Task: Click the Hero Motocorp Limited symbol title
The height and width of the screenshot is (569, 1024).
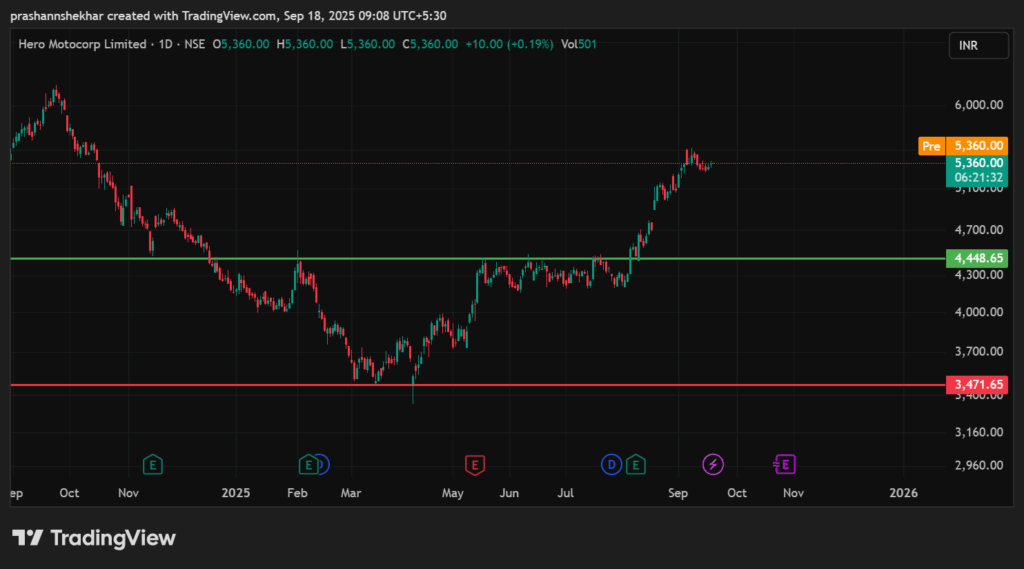Action: 82,44
